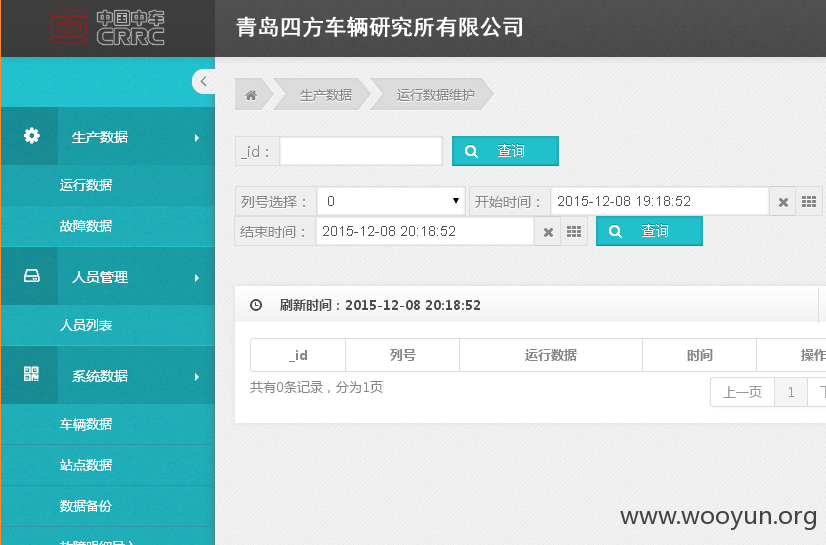This screenshot has width=826, height=545.
Task: Select page 1 in pagination
Action: (791, 392)
